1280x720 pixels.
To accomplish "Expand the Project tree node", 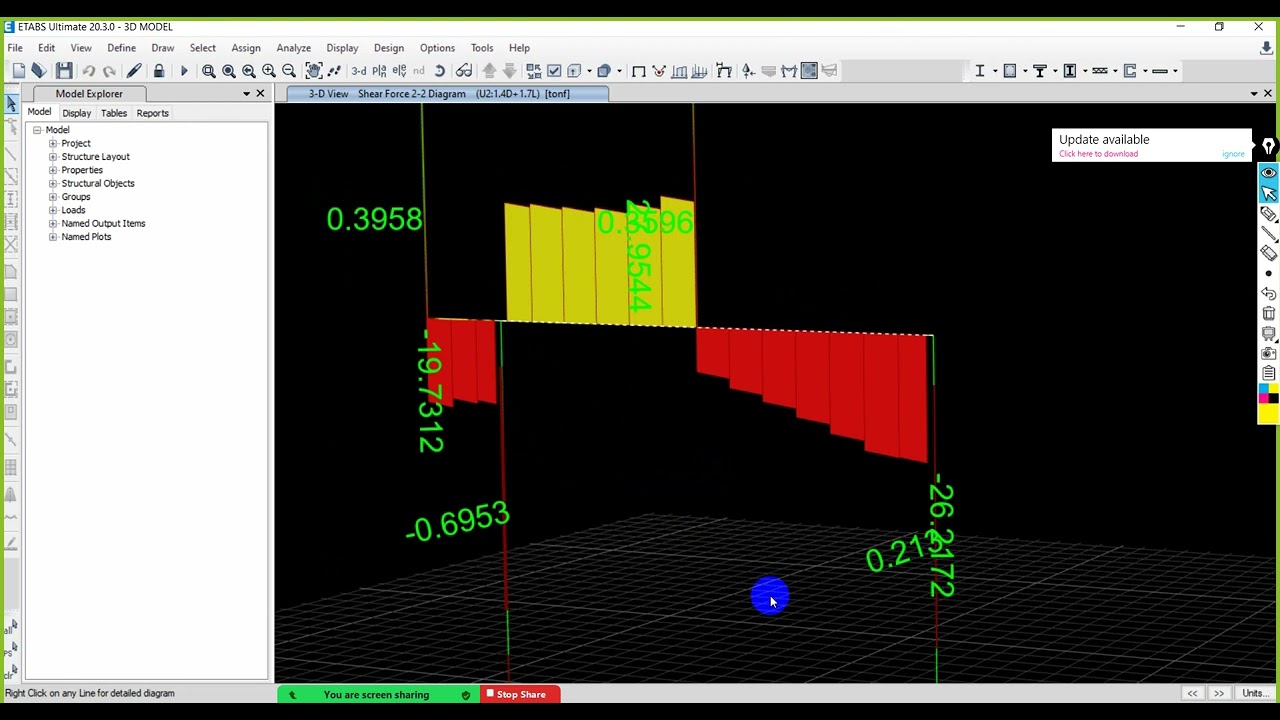I will pyautogui.click(x=53, y=143).
